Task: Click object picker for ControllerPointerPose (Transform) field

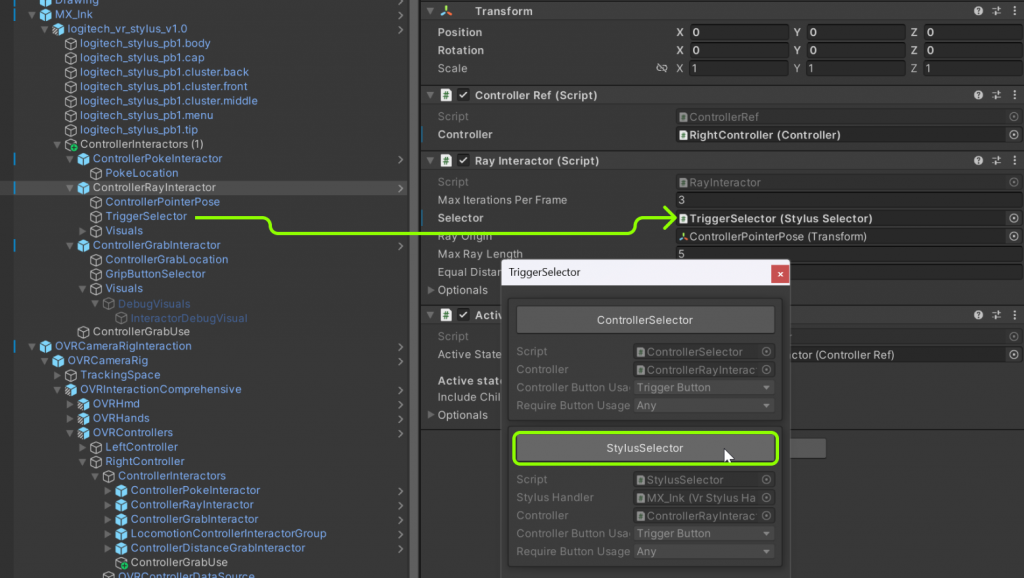Action: click(x=1014, y=236)
